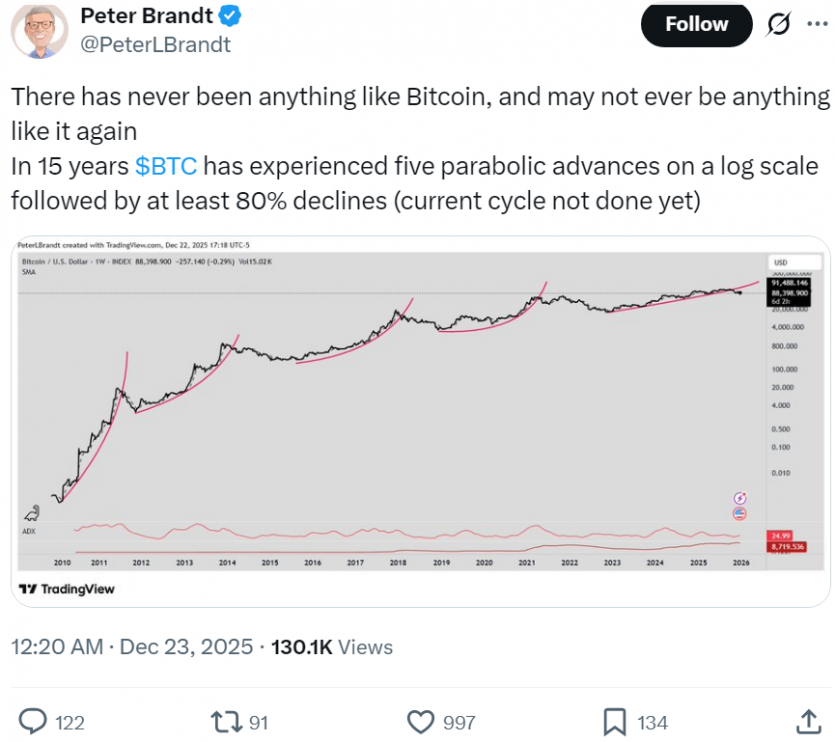Click the US flag icon on chart

[741, 513]
